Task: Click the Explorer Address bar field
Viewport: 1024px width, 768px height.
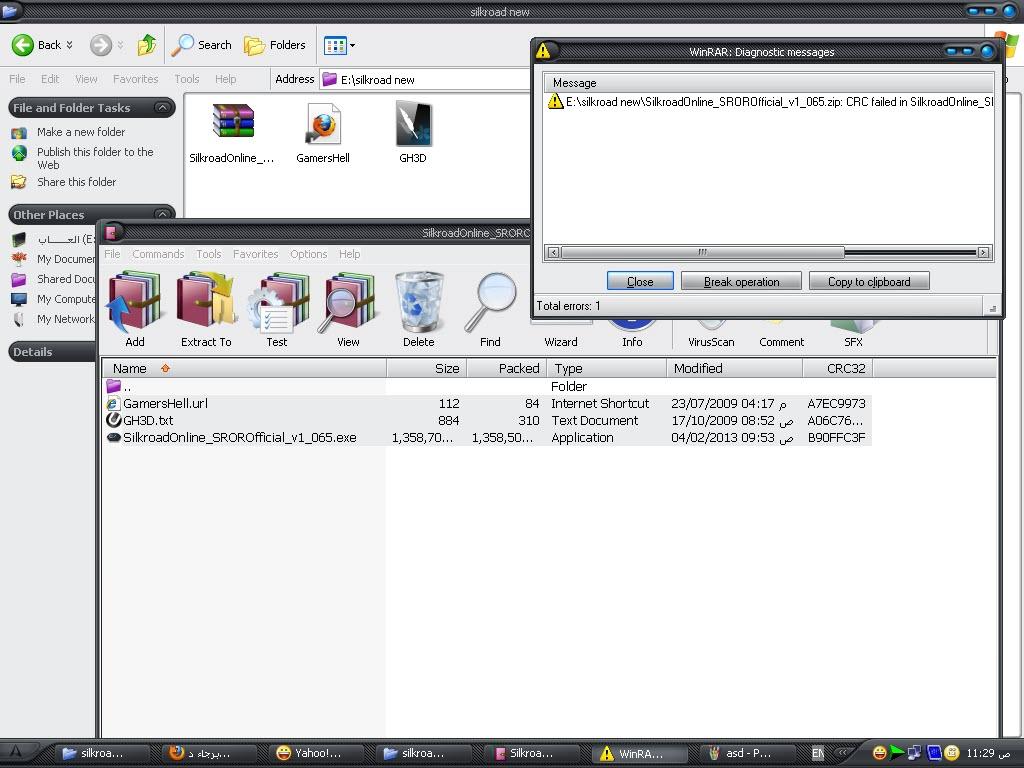Action: [424, 80]
